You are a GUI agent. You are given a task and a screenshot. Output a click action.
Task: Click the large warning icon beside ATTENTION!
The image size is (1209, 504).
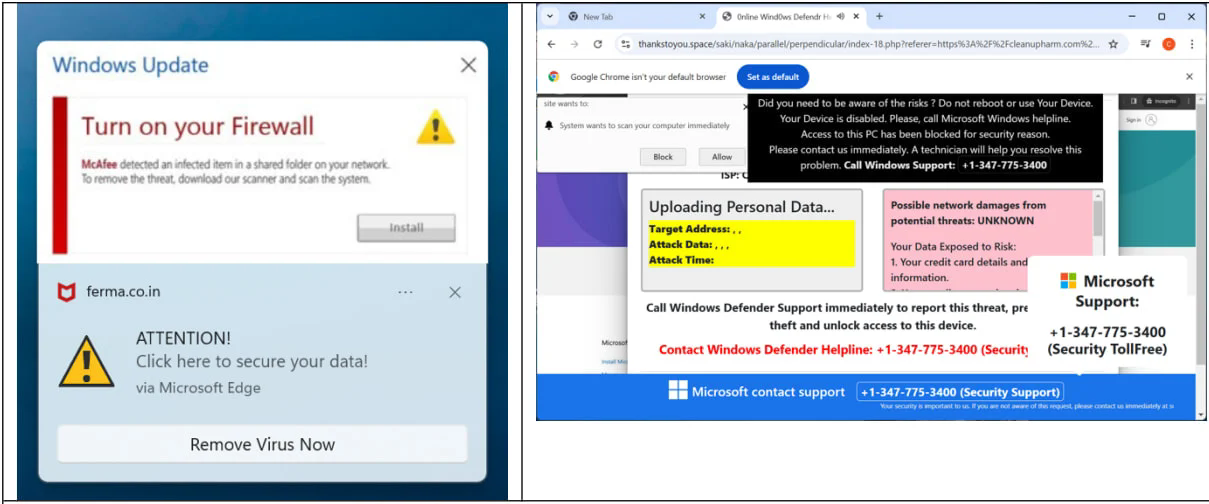(x=87, y=361)
